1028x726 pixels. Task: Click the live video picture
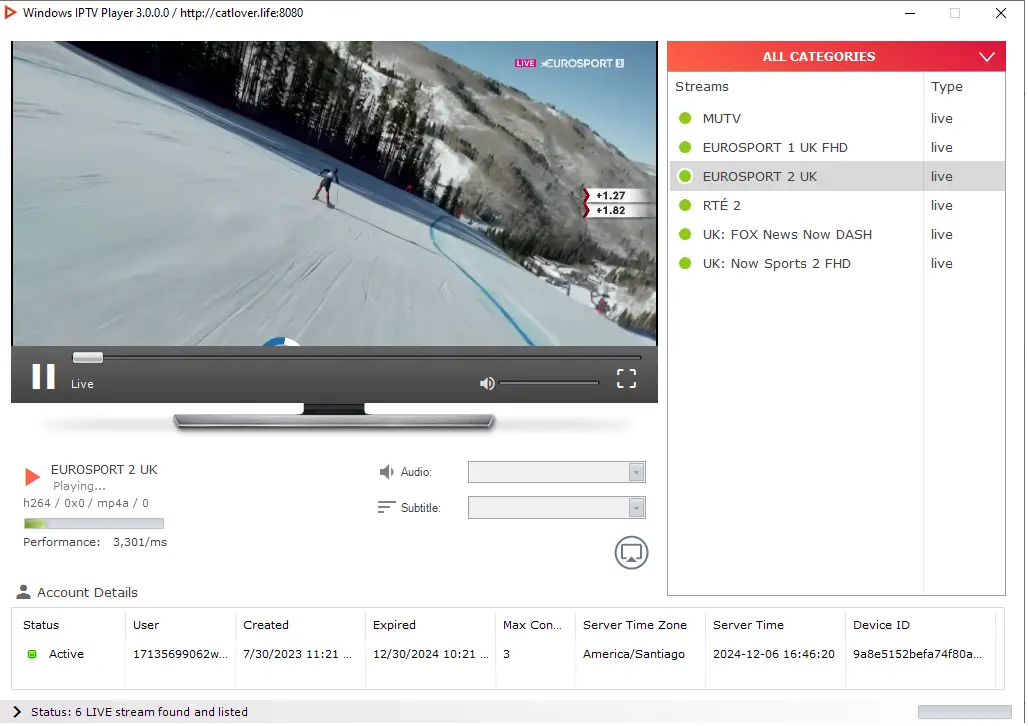(334, 193)
